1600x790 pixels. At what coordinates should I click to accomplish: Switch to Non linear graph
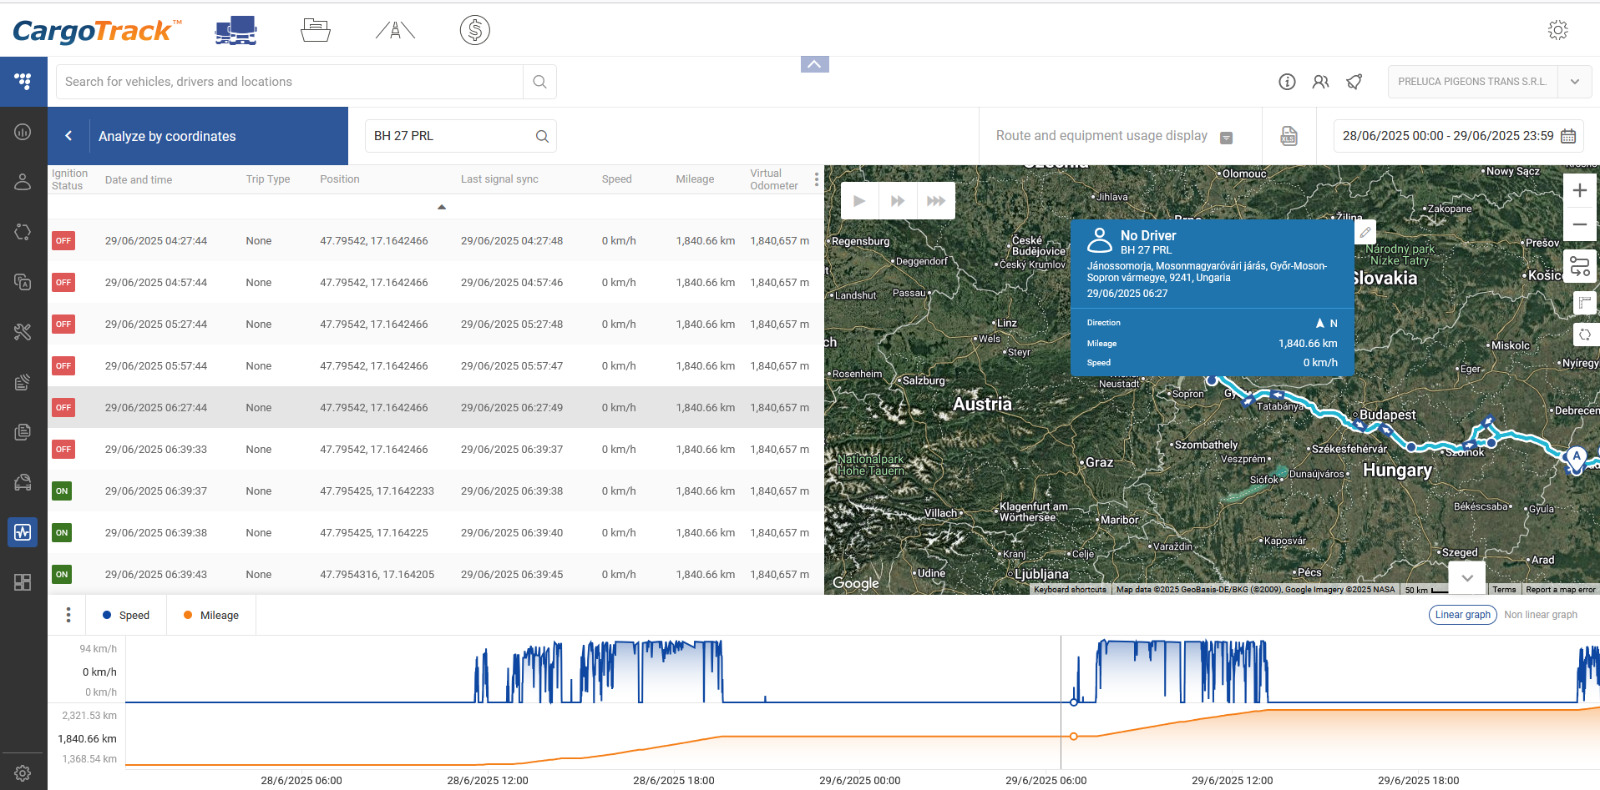pyautogui.click(x=1540, y=615)
